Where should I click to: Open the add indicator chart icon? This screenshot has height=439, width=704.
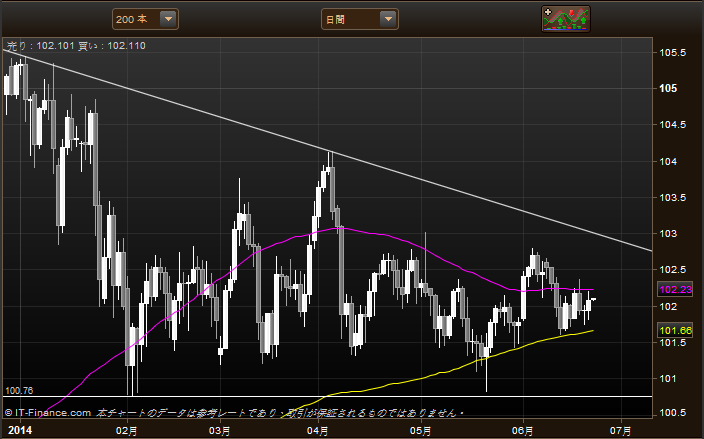[x=566, y=19]
